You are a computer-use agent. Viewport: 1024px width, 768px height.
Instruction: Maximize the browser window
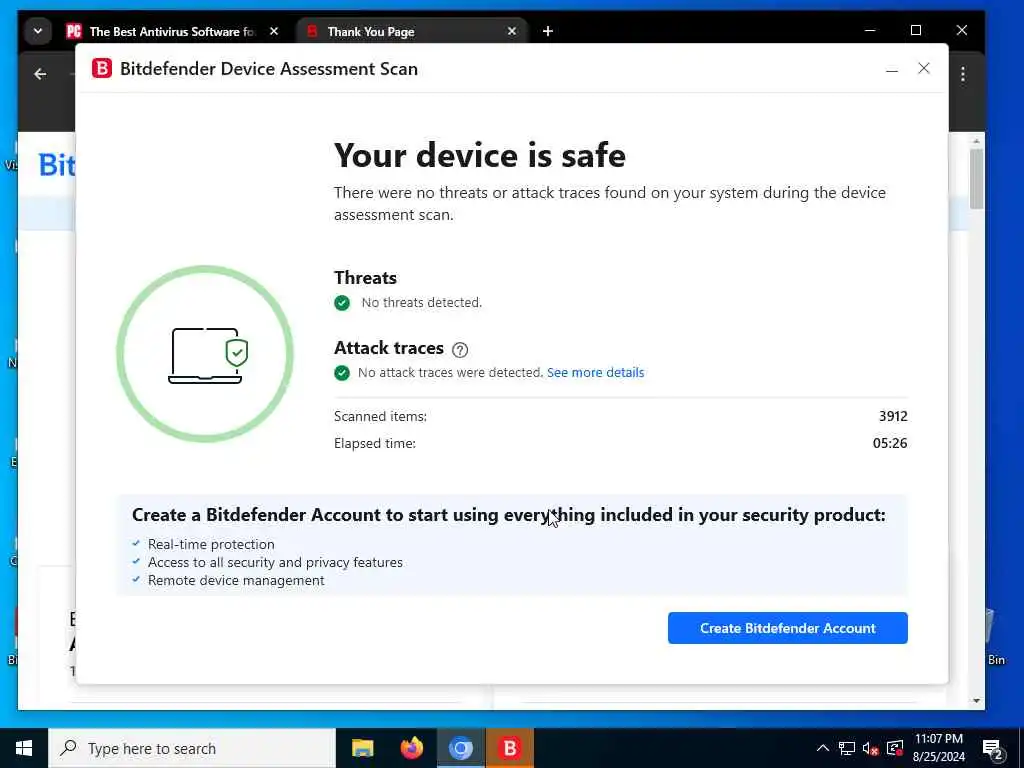916,31
